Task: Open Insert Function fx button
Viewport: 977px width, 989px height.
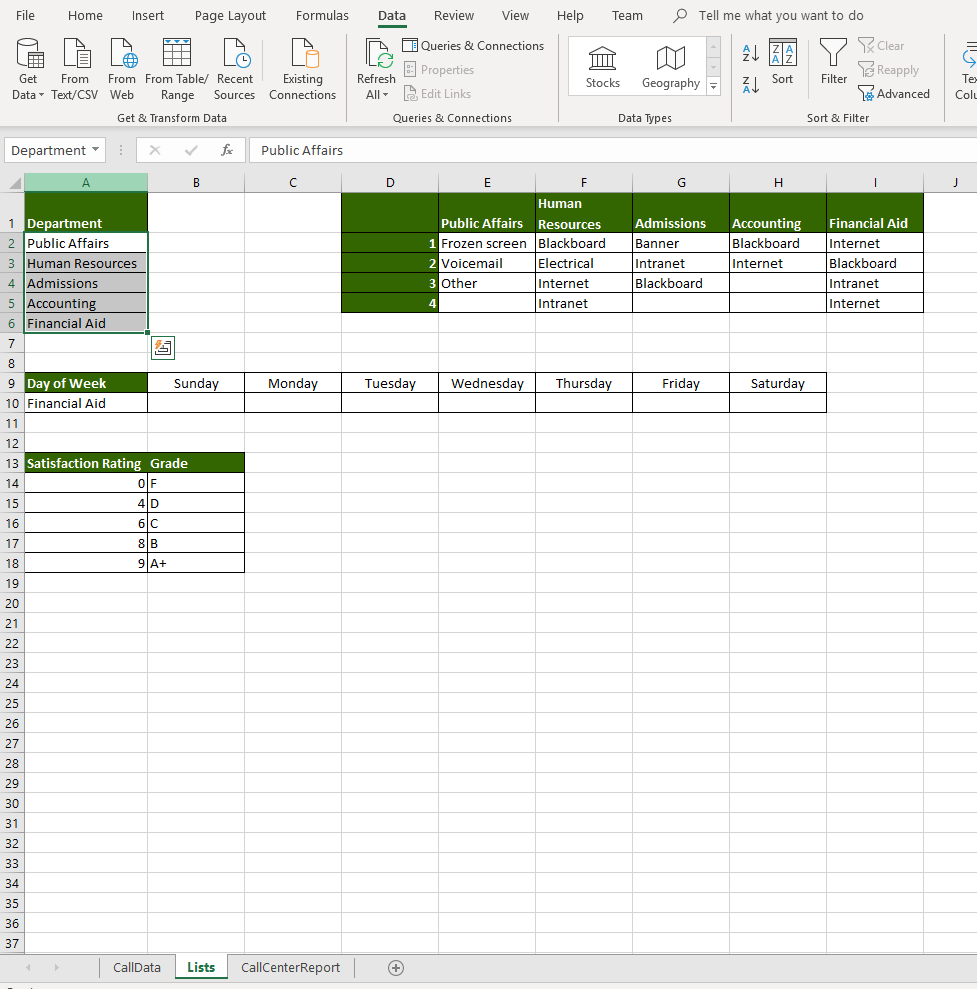Action: pos(227,150)
